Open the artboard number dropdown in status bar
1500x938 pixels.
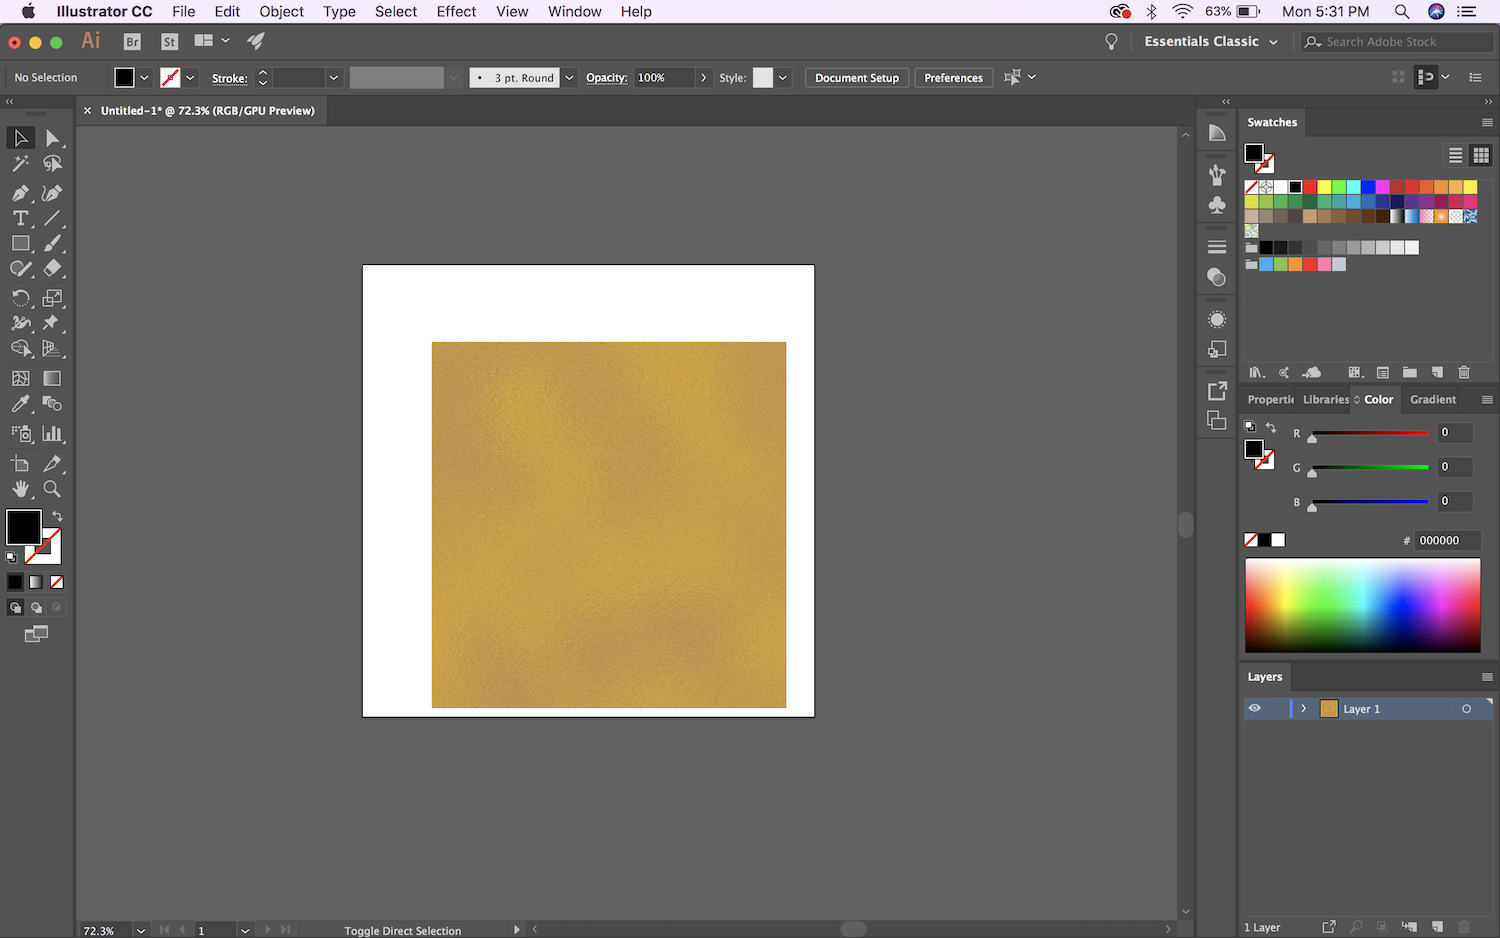click(x=245, y=930)
